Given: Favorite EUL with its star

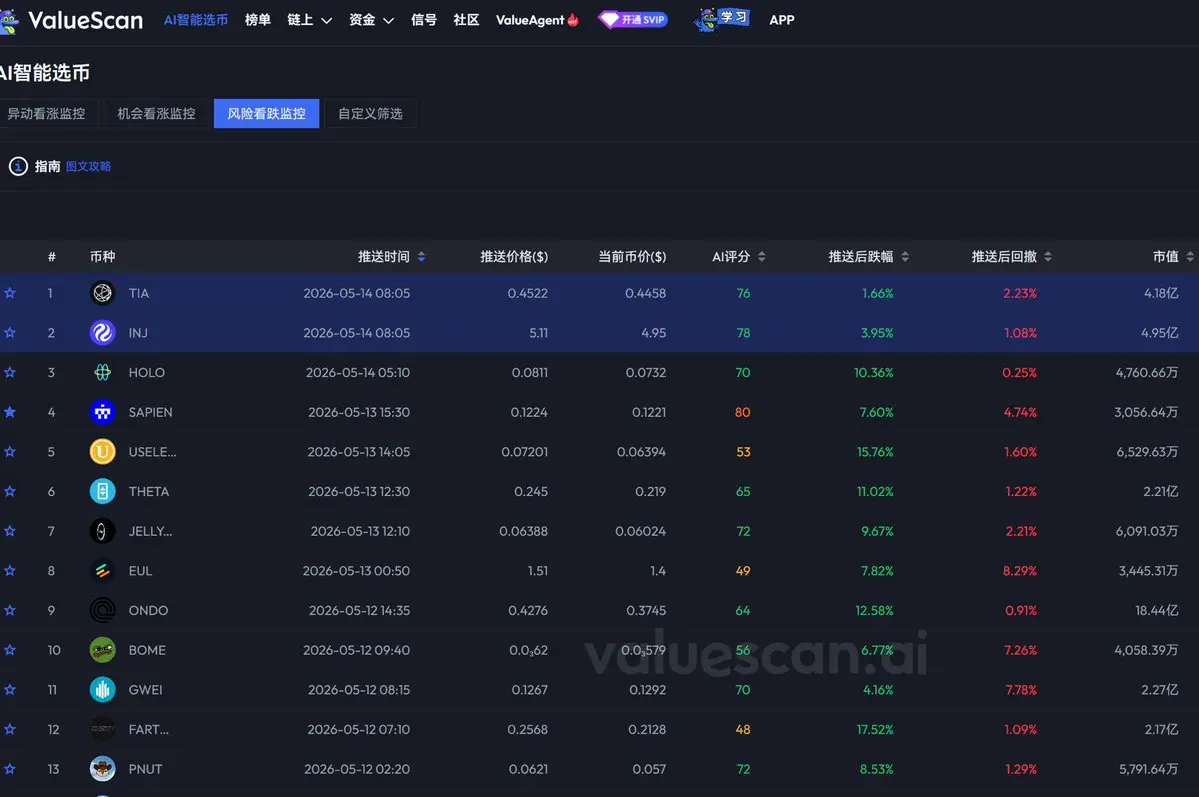Looking at the screenshot, I should tap(10, 571).
